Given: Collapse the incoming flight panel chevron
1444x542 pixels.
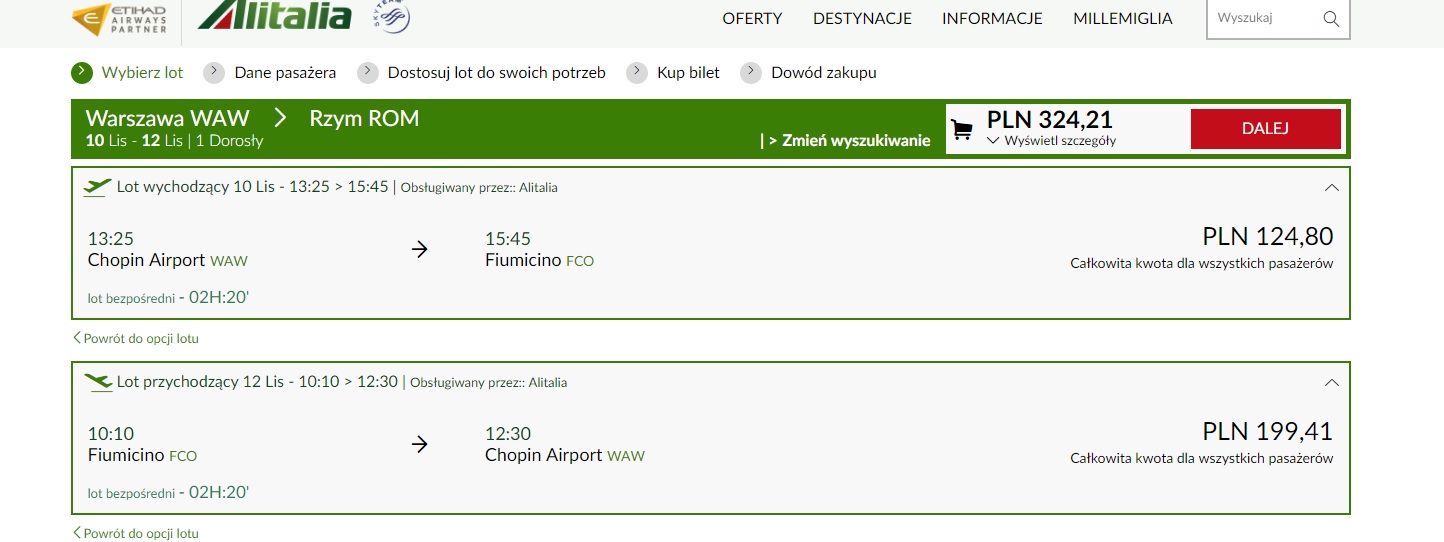Looking at the screenshot, I should tap(1331, 382).
